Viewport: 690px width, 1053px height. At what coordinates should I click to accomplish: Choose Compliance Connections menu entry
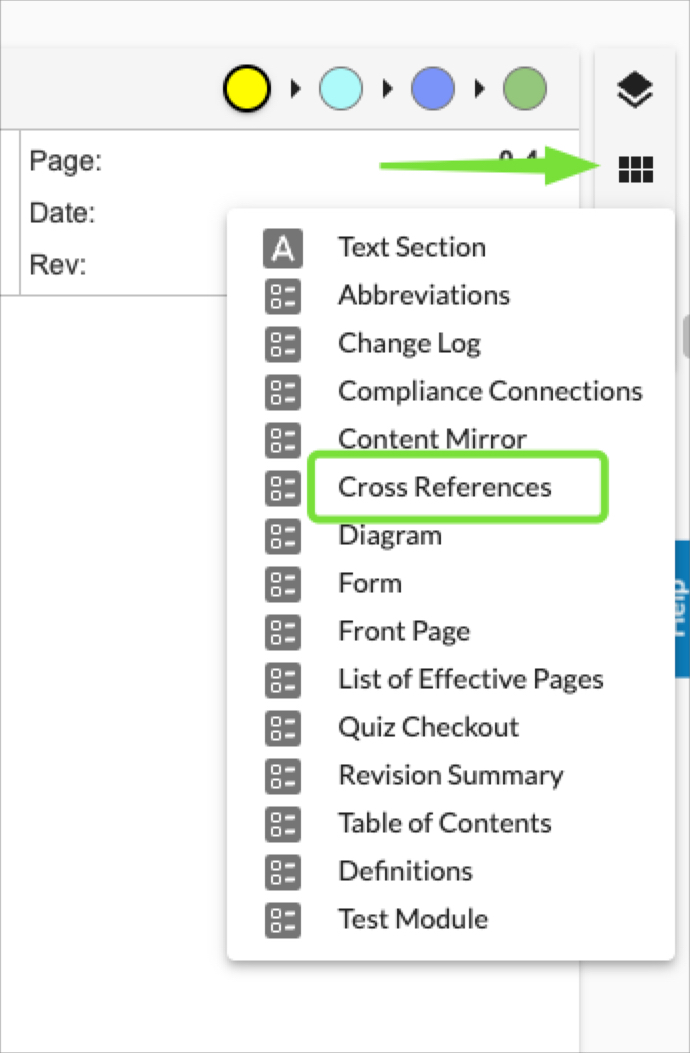coord(490,391)
